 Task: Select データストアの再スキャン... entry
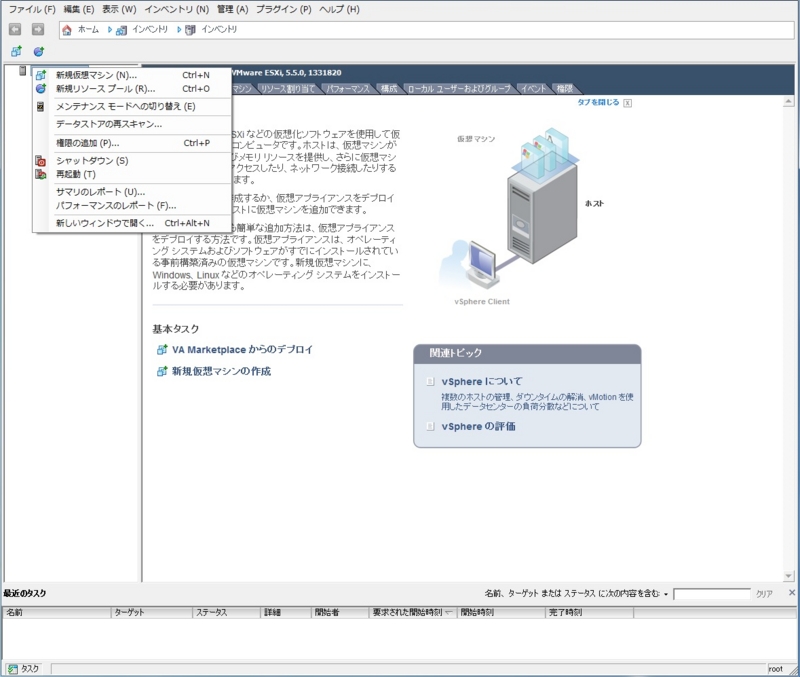tap(132, 124)
